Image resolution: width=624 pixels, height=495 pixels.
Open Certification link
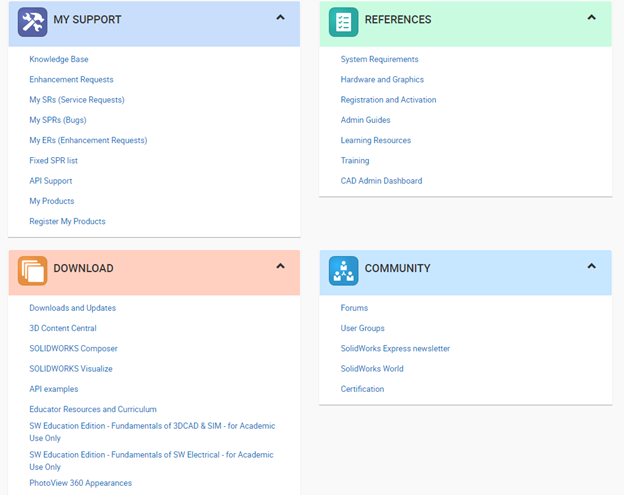click(362, 389)
